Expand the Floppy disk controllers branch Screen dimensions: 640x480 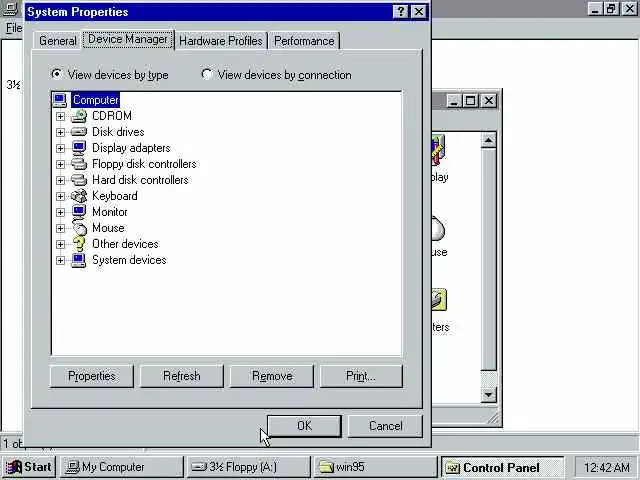pyautogui.click(x=60, y=164)
